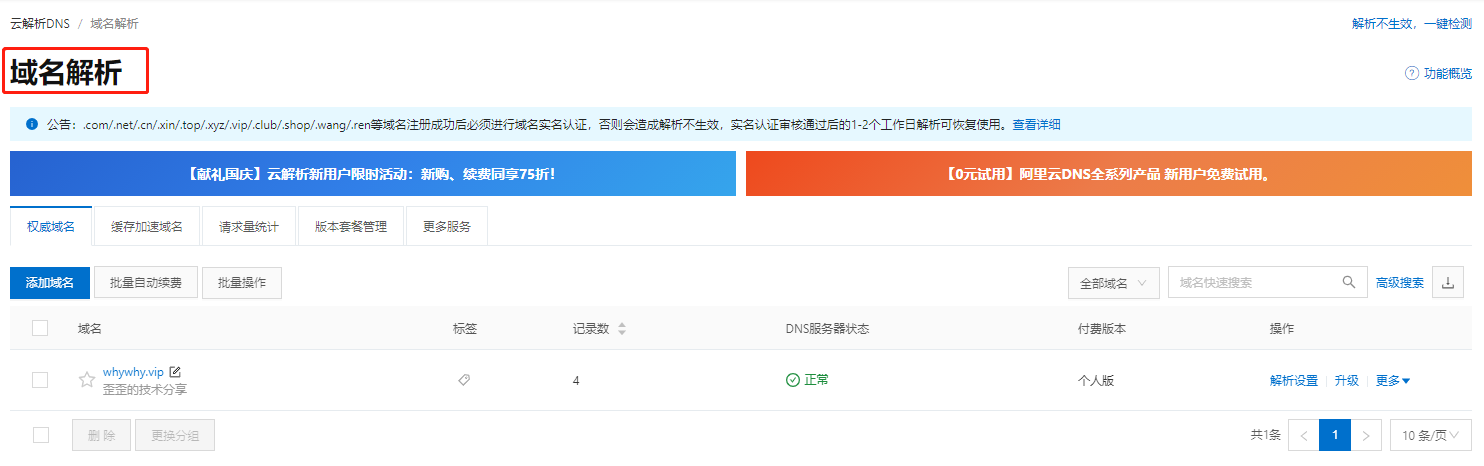This screenshot has height=466, width=1484.
Task: Click 查看详细 in the announcement
Action: tap(1036, 125)
